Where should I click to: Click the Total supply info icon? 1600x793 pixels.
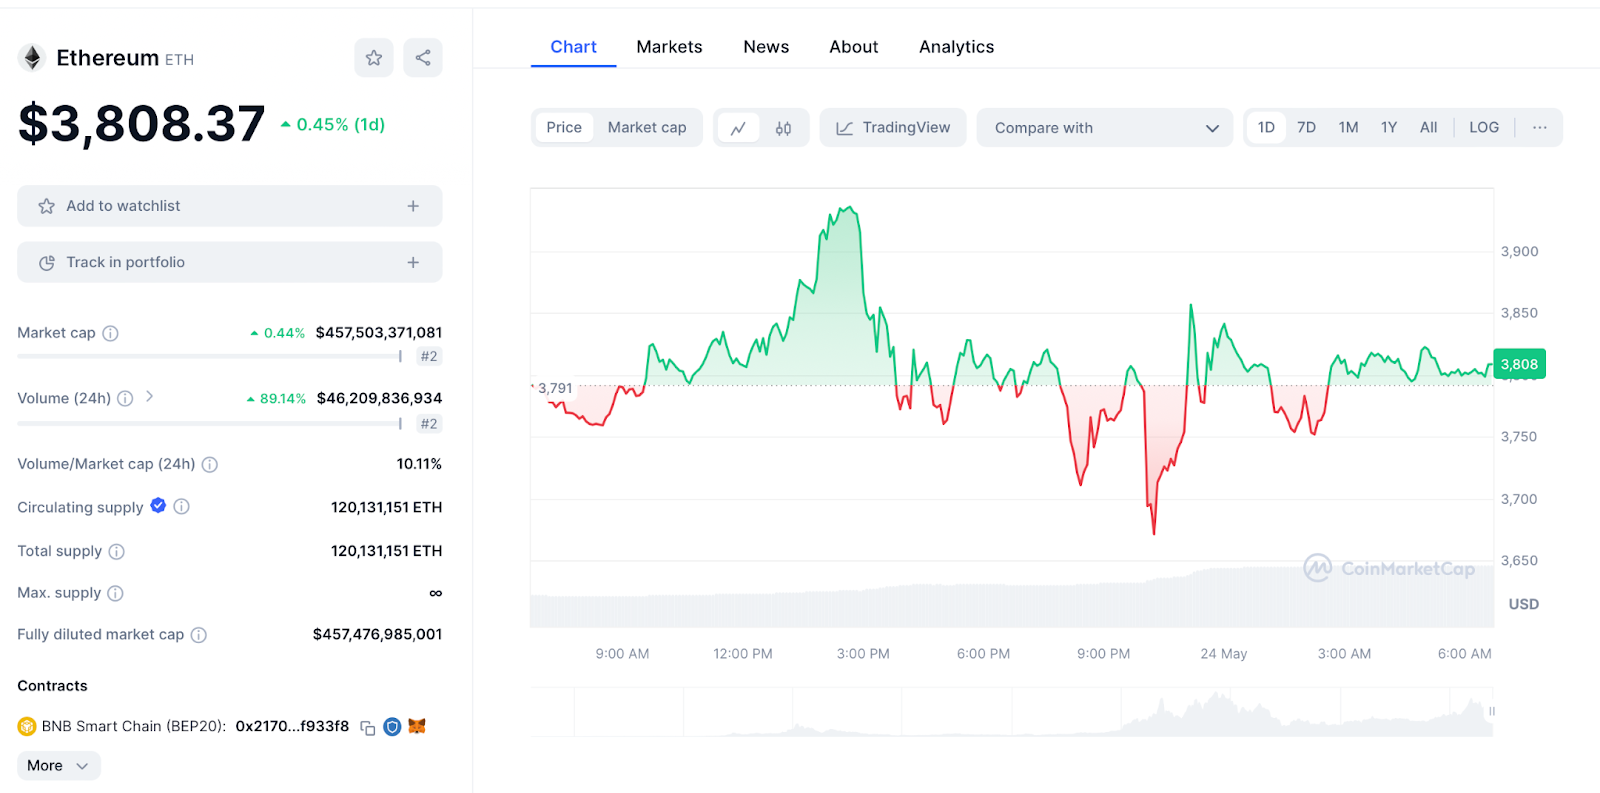coord(117,551)
